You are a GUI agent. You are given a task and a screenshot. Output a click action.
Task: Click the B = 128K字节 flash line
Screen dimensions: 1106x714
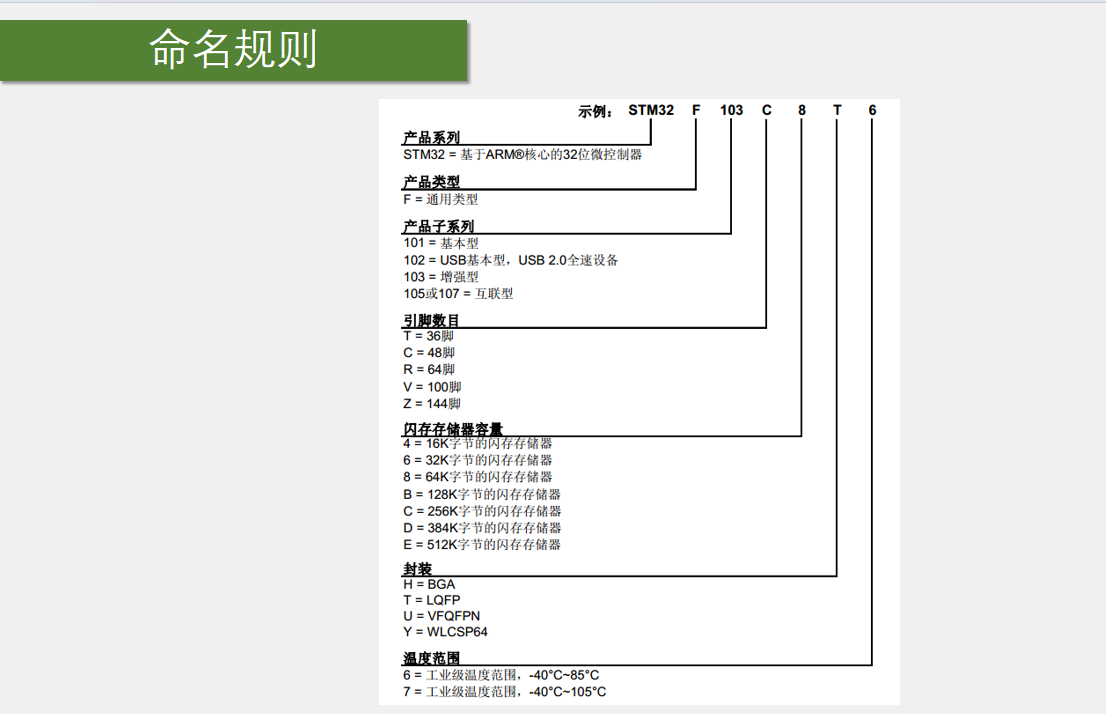482,495
